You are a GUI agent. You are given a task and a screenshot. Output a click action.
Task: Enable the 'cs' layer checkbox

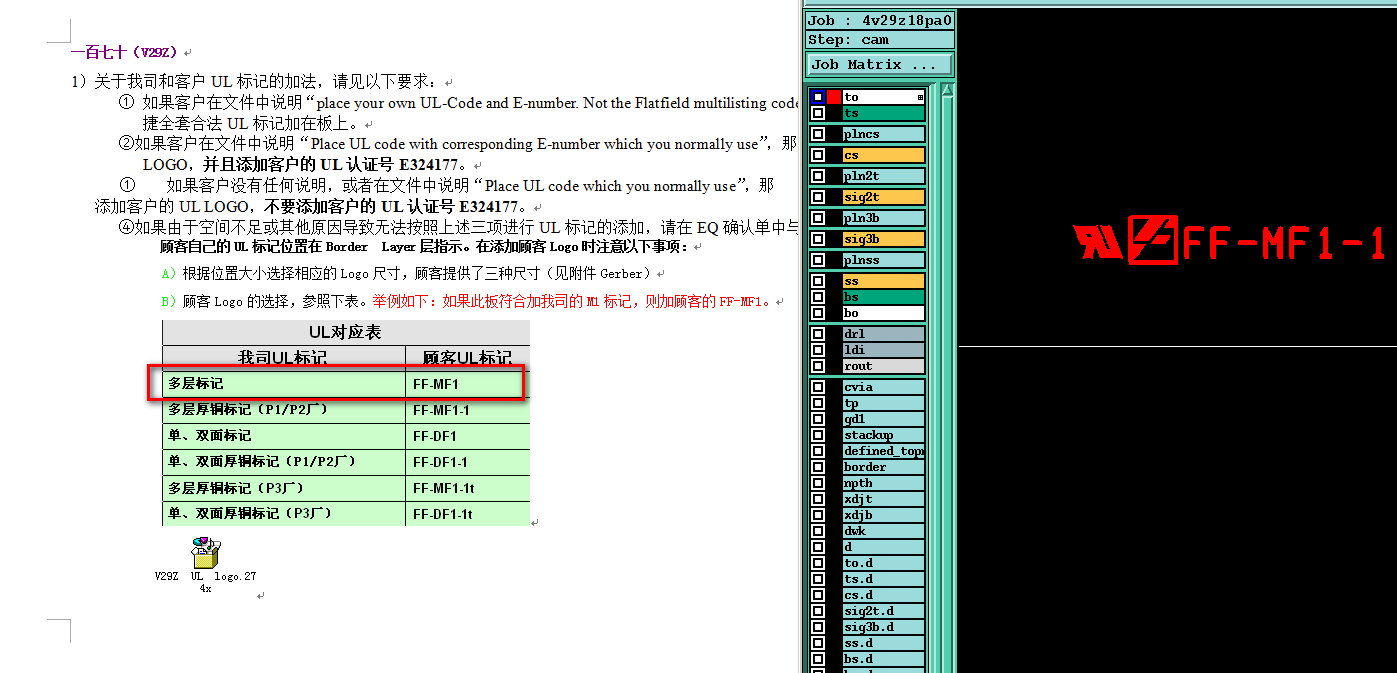818,155
